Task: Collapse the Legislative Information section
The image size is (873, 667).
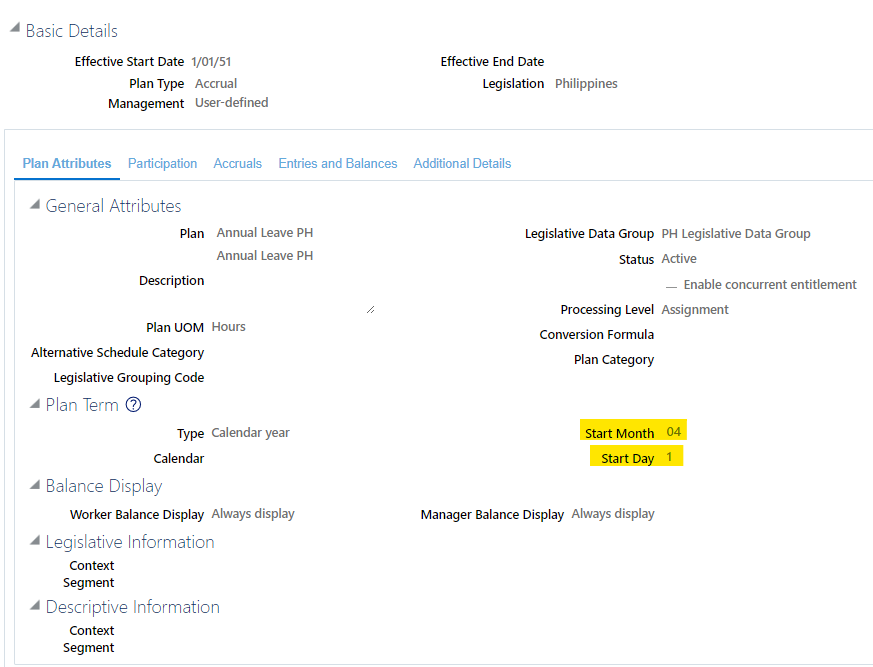Action: (35, 540)
